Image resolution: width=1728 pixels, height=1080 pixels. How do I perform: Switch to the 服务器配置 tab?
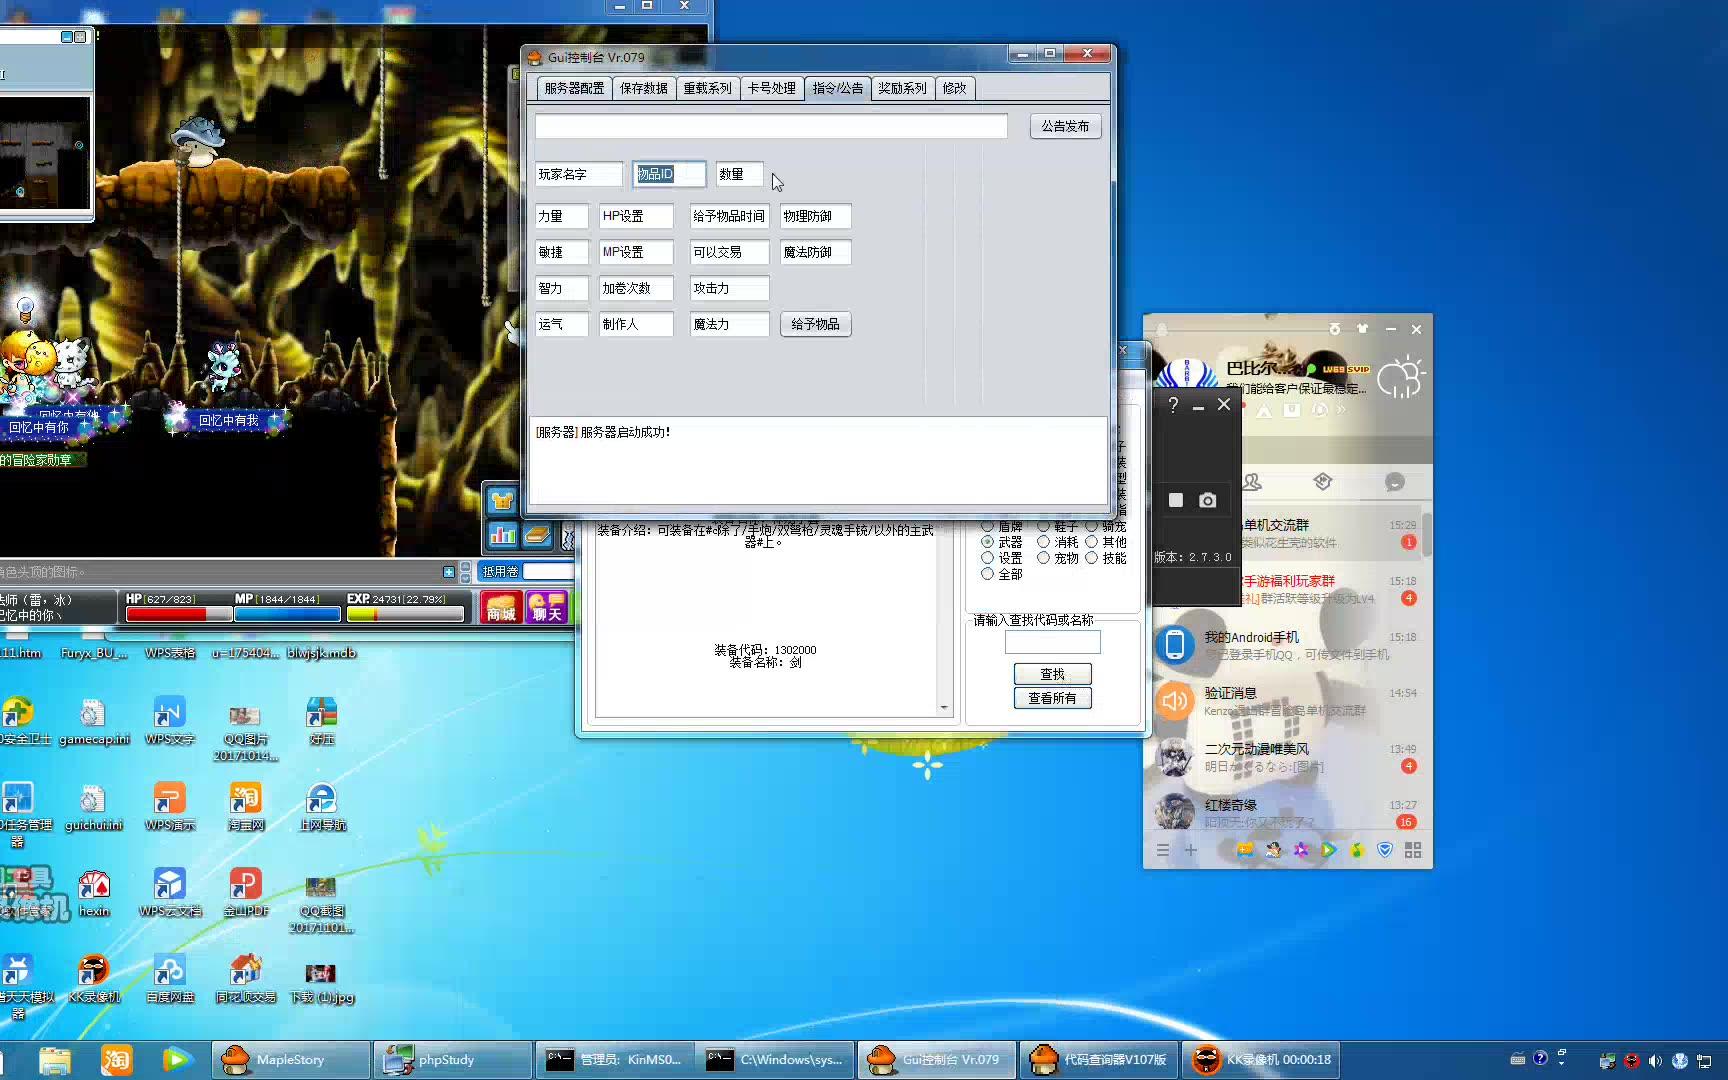click(574, 88)
